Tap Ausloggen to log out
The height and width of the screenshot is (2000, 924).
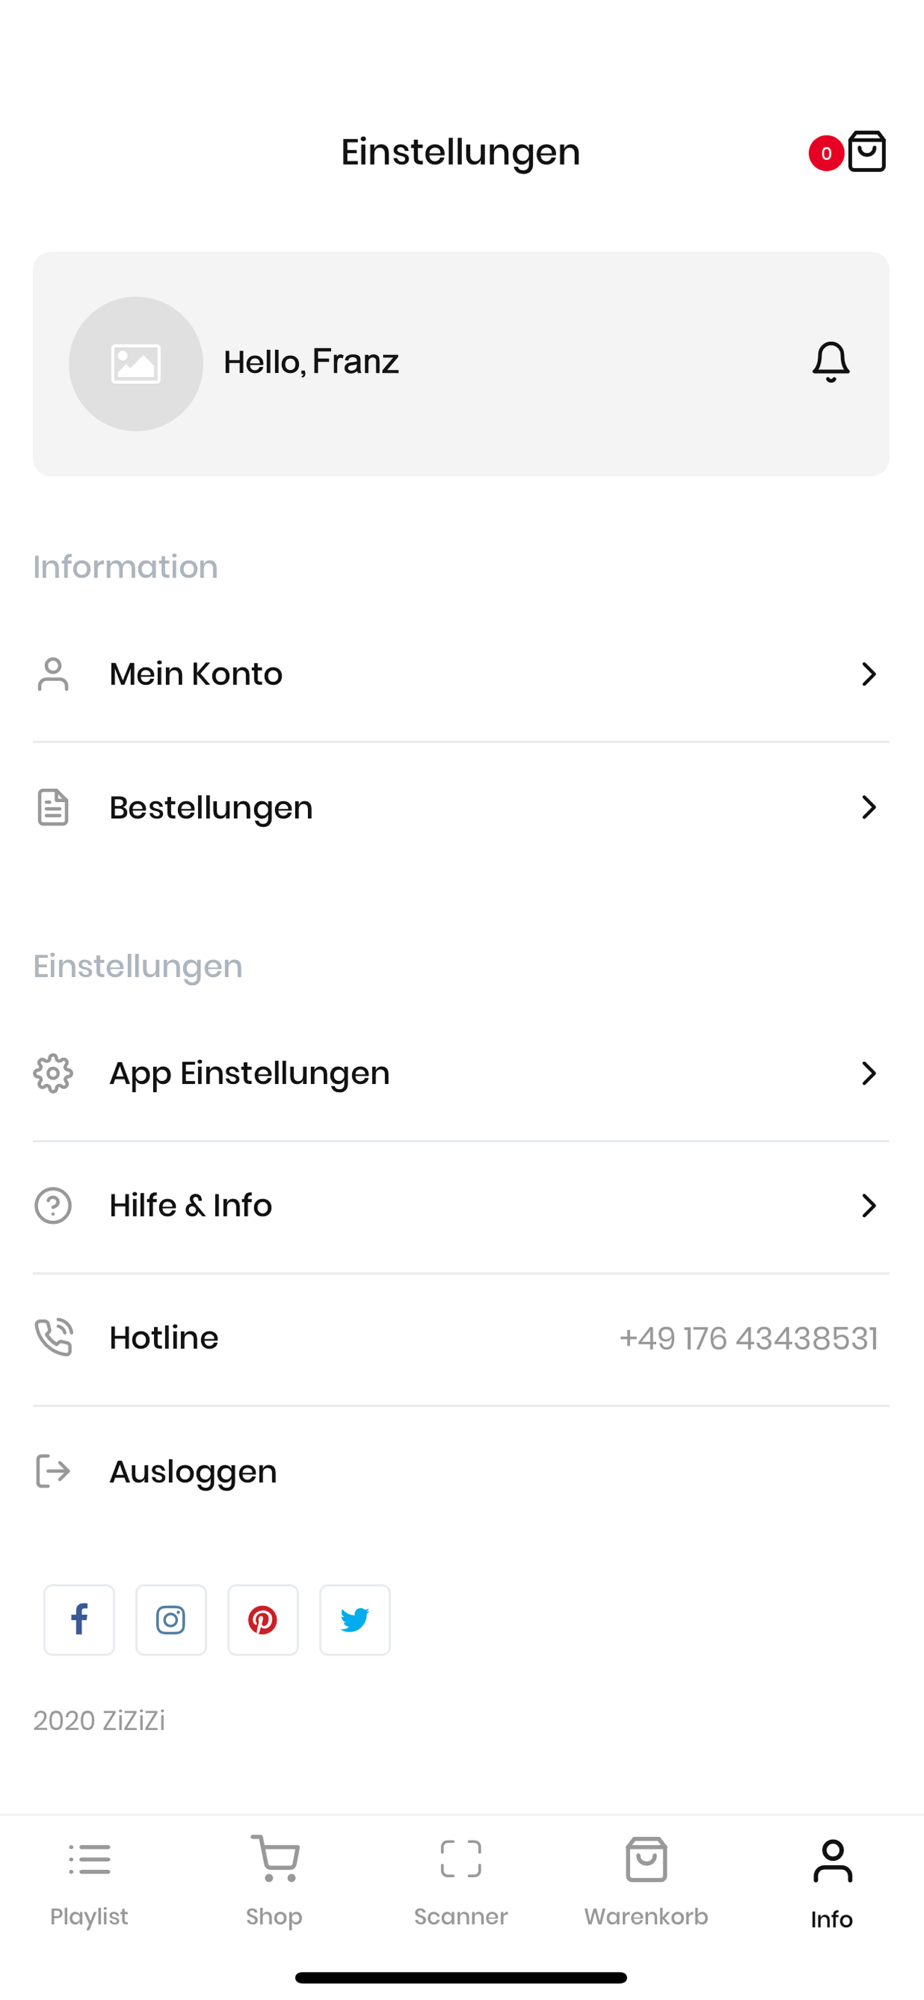tap(193, 1472)
